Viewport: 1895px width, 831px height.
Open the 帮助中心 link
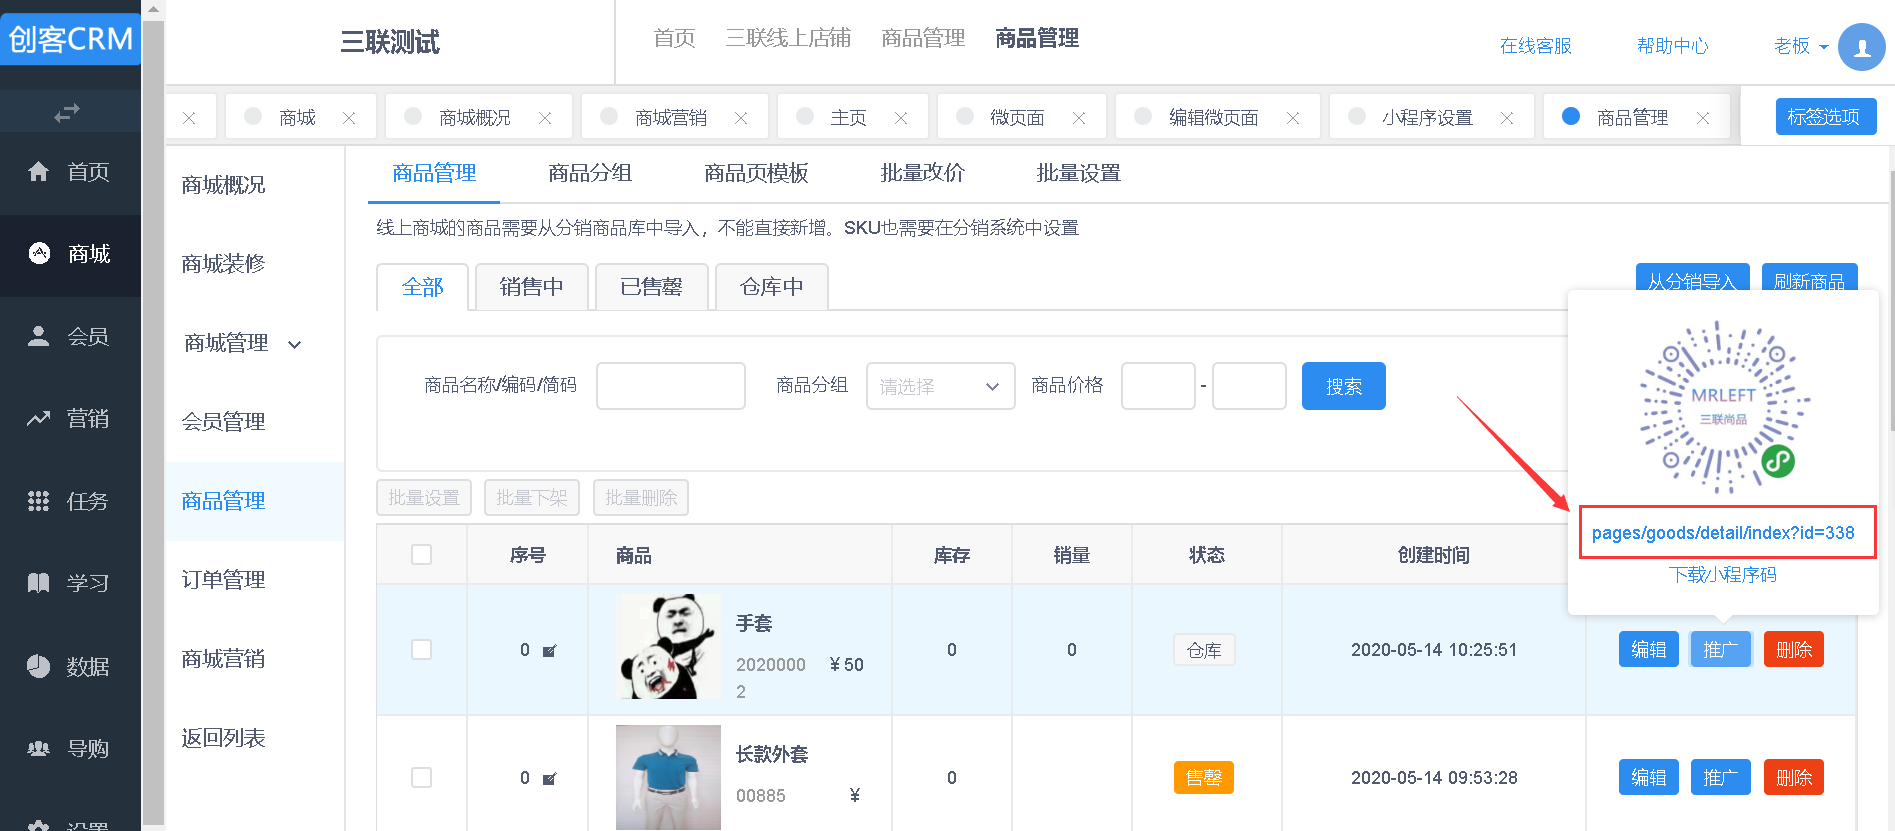pyautogui.click(x=1672, y=46)
